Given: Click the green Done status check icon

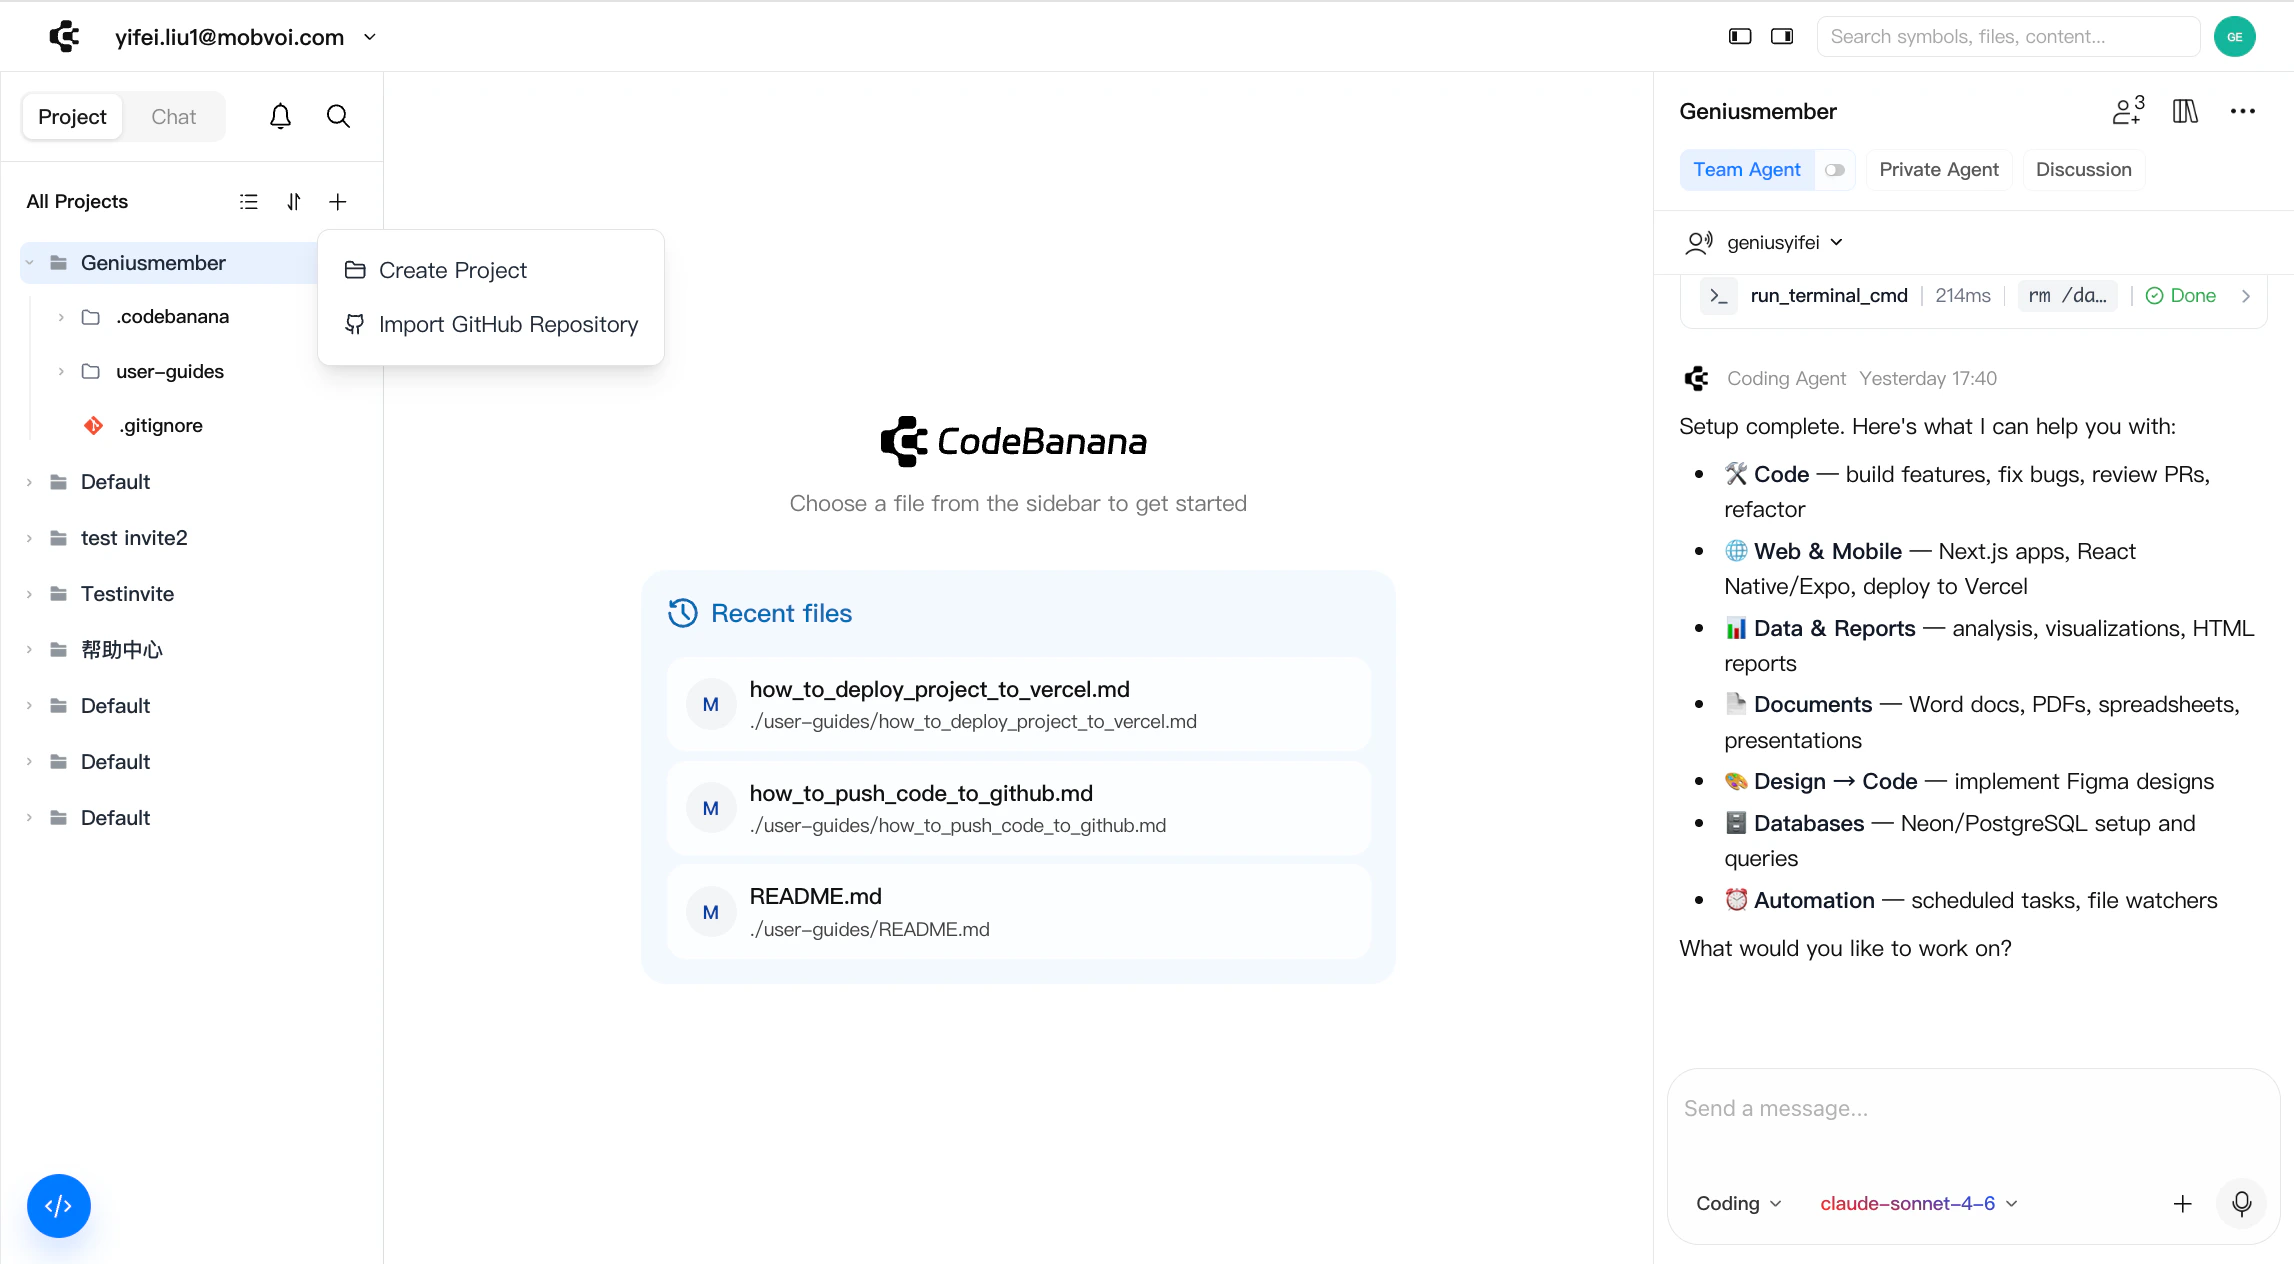Looking at the screenshot, I should (2155, 296).
